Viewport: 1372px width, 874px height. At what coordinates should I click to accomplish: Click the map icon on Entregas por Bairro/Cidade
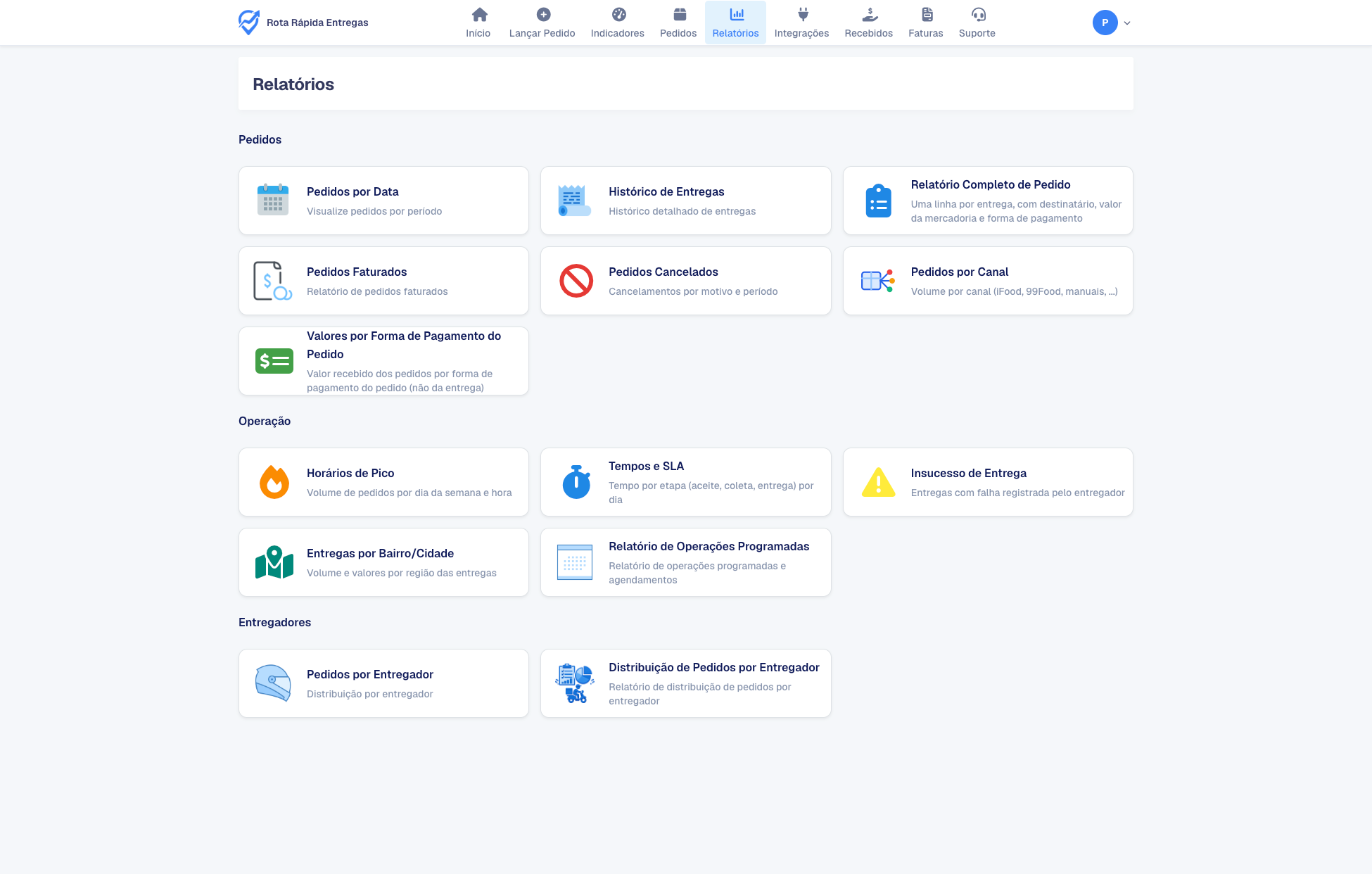tap(274, 562)
